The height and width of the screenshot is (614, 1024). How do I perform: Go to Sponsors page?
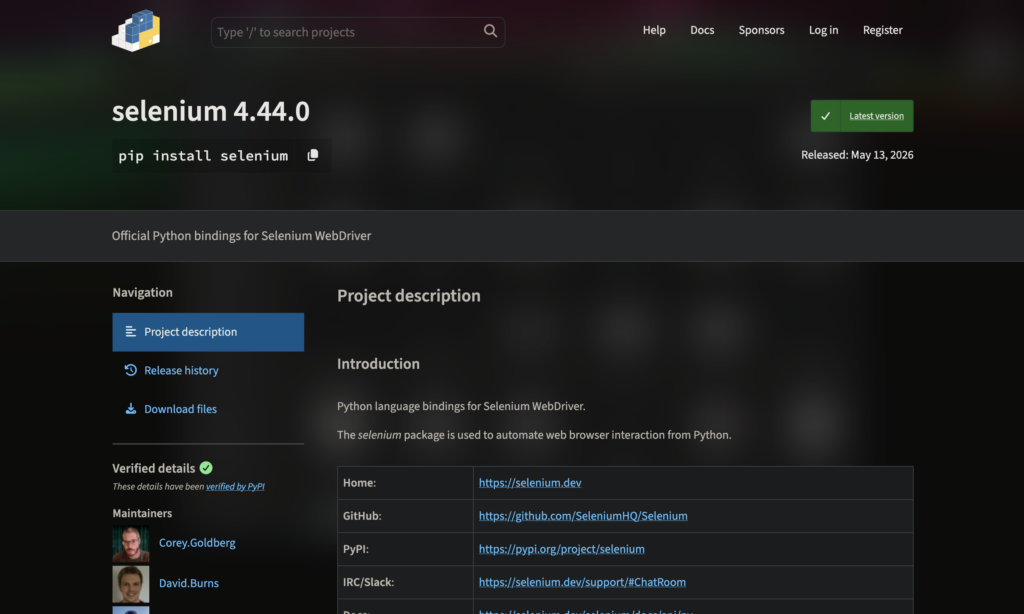click(x=761, y=30)
